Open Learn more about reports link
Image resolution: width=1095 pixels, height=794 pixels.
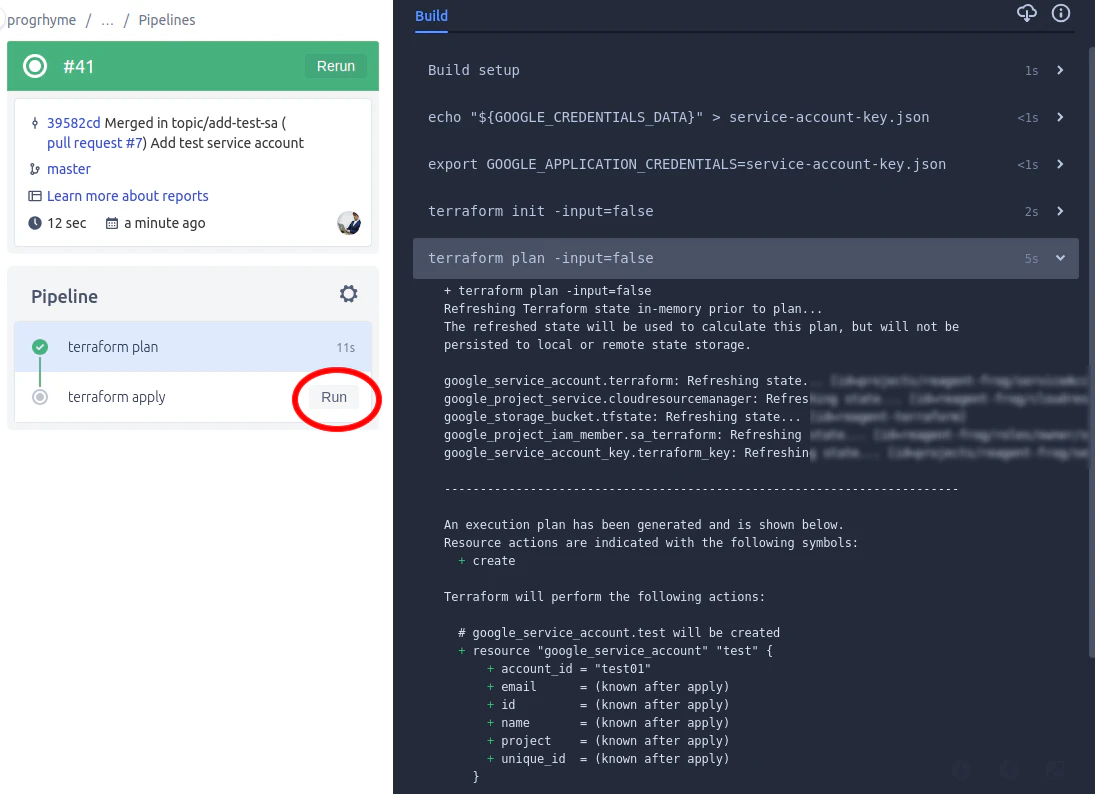pyautogui.click(x=127, y=196)
